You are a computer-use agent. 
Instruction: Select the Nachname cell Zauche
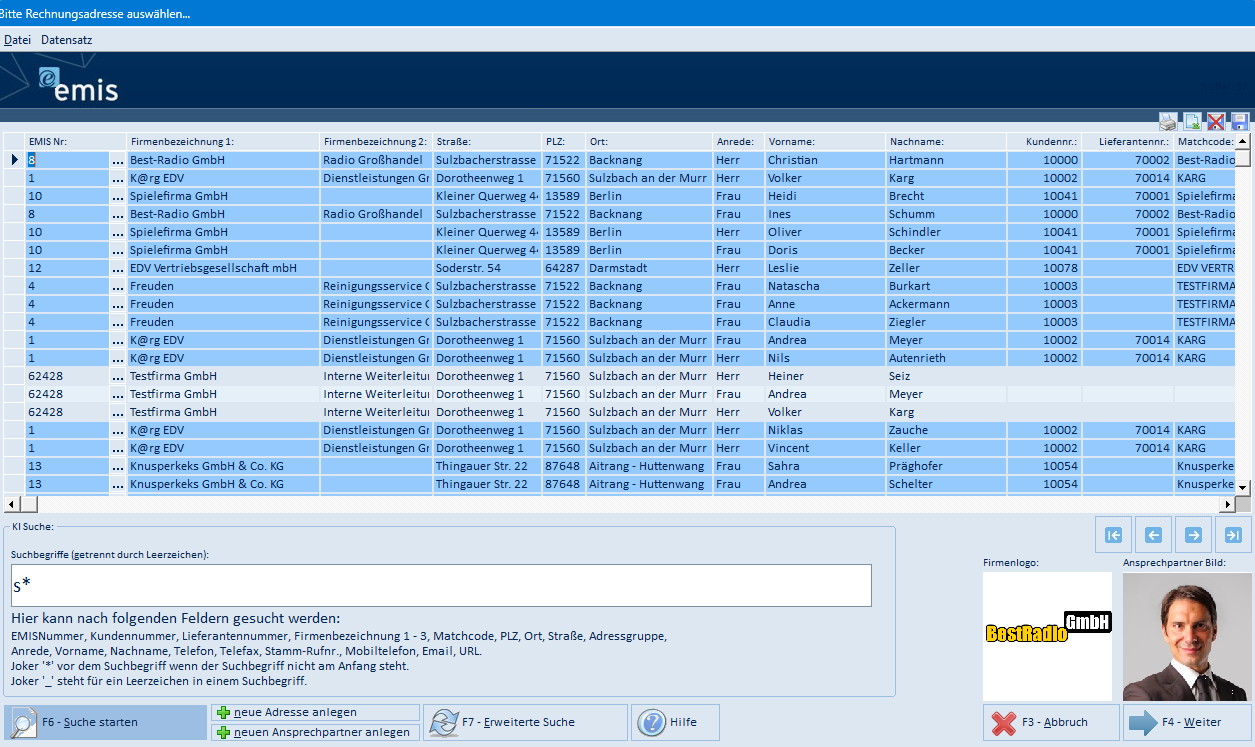(946, 430)
